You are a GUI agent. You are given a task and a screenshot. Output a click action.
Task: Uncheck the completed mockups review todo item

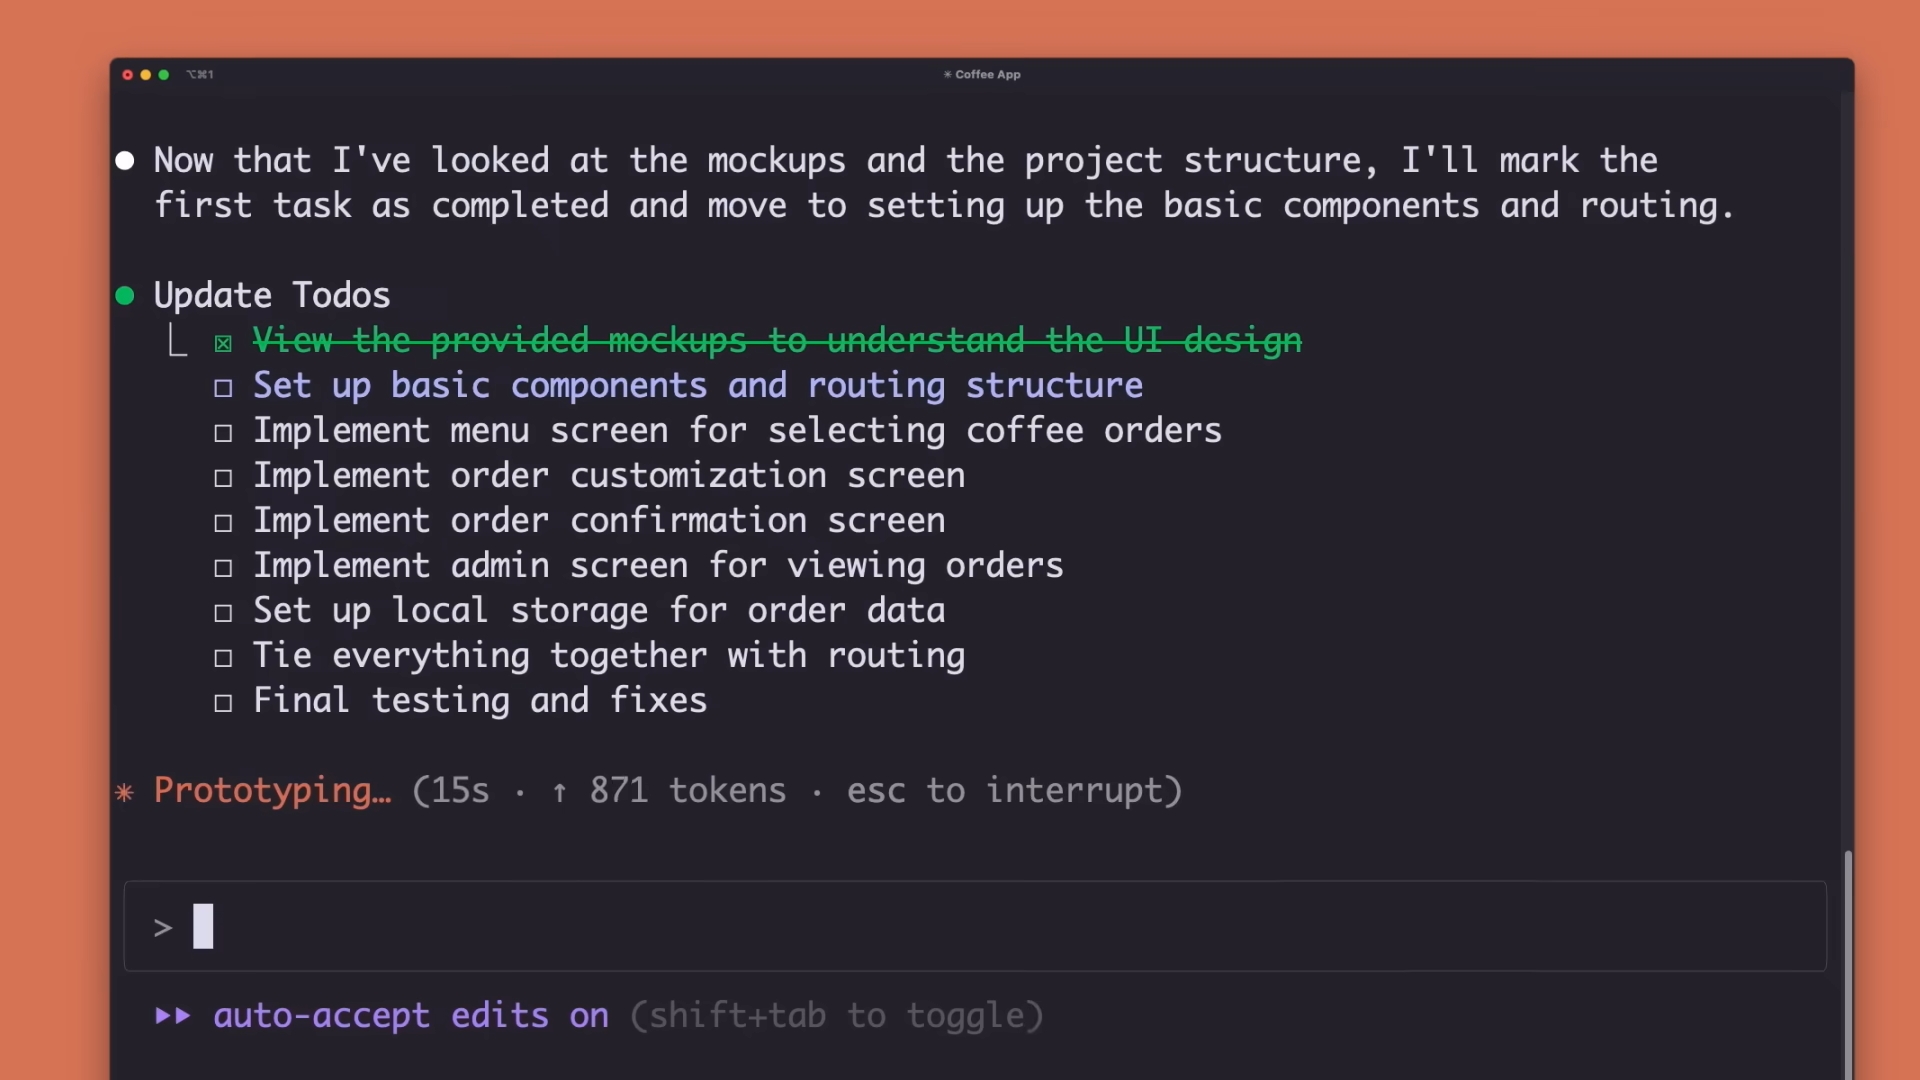click(x=222, y=342)
